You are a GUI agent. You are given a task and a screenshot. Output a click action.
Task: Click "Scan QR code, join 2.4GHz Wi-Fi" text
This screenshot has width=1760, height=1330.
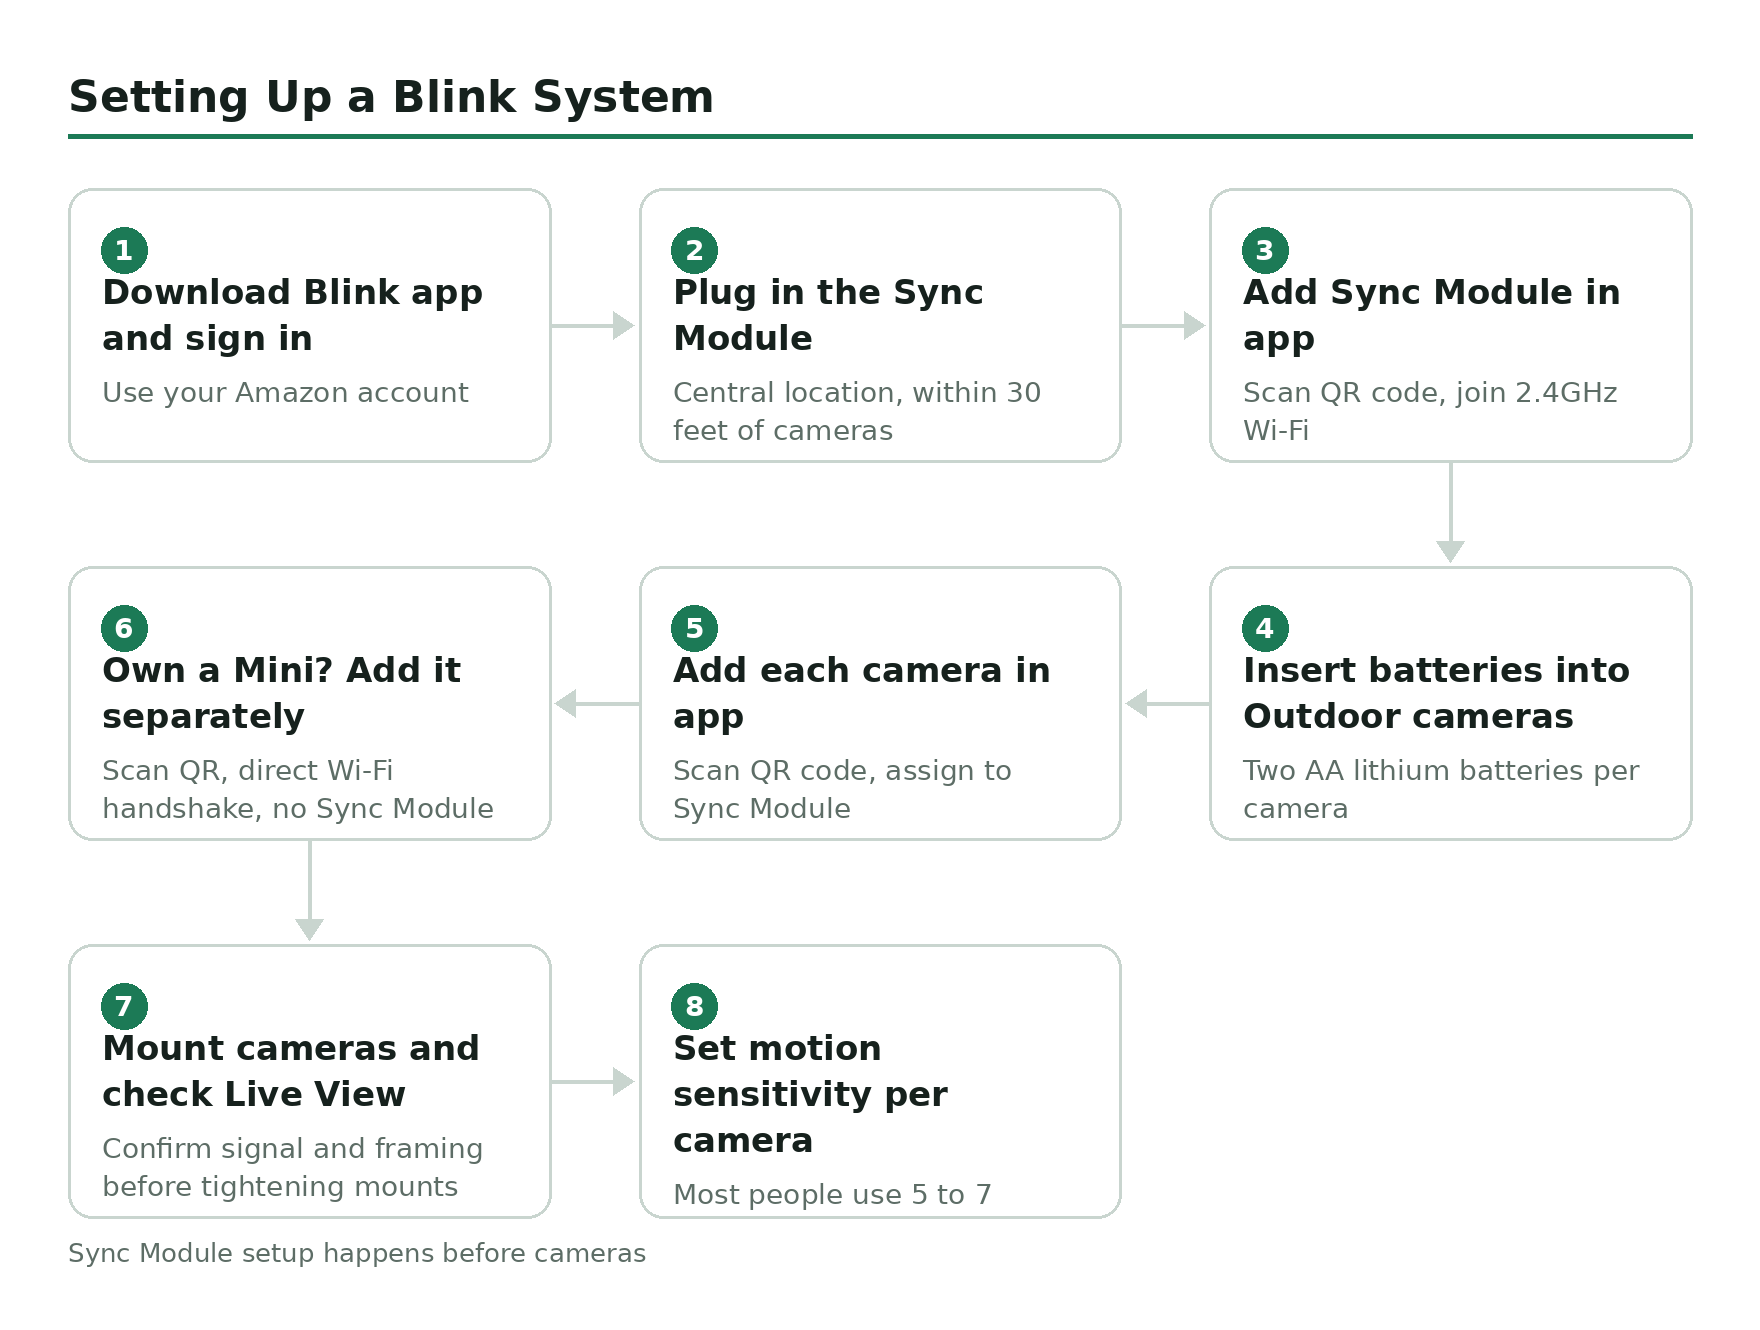click(x=1430, y=411)
